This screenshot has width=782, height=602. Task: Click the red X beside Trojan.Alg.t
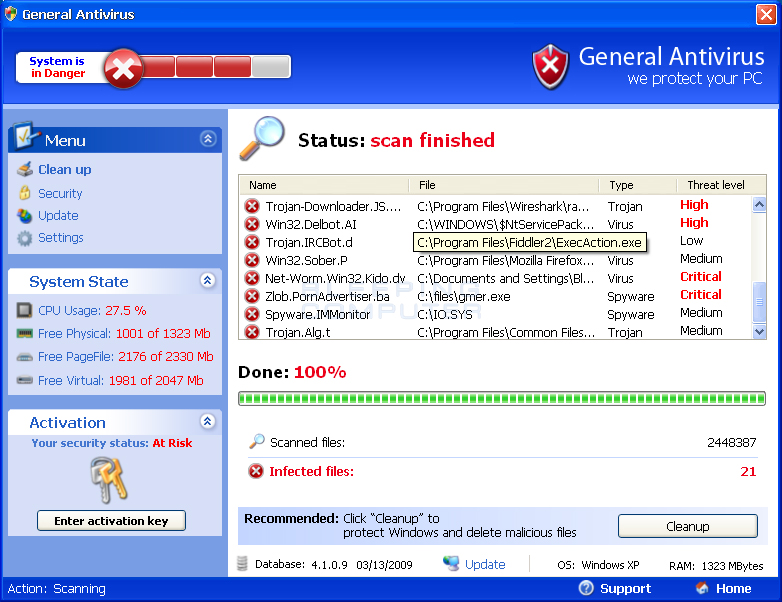(x=252, y=332)
